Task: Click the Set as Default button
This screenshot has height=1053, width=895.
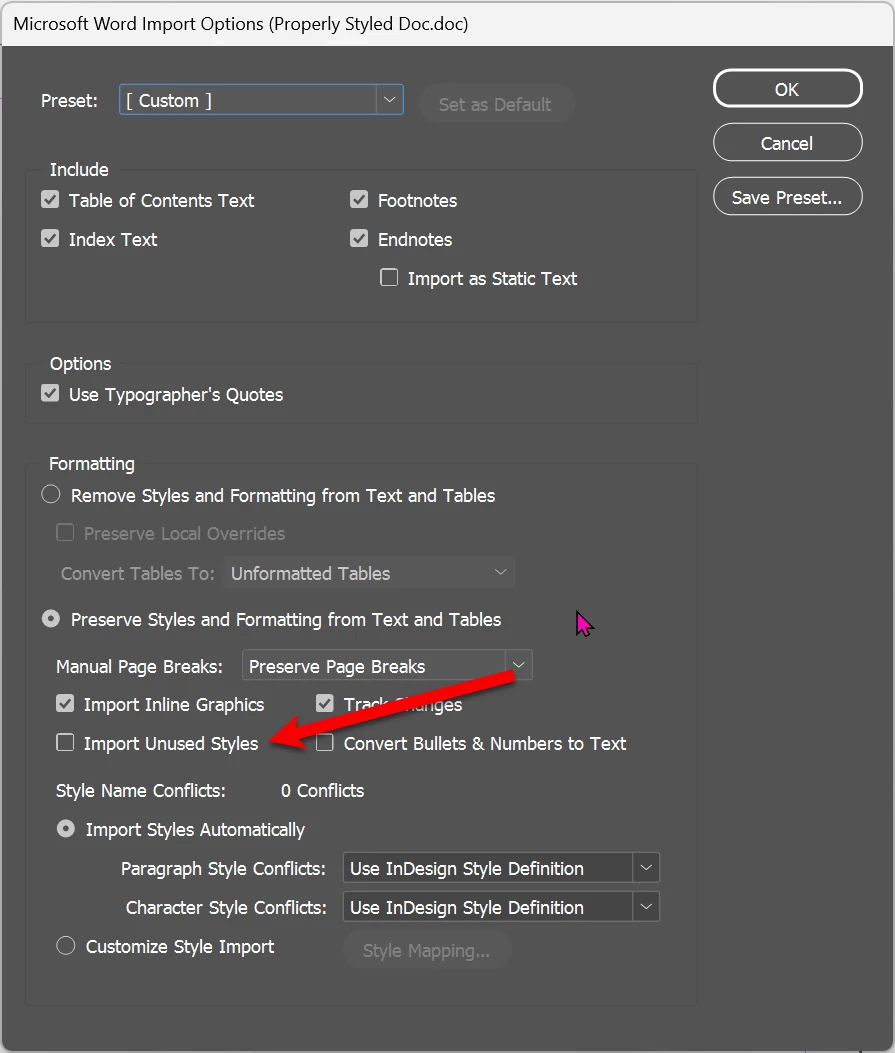Action: point(496,104)
